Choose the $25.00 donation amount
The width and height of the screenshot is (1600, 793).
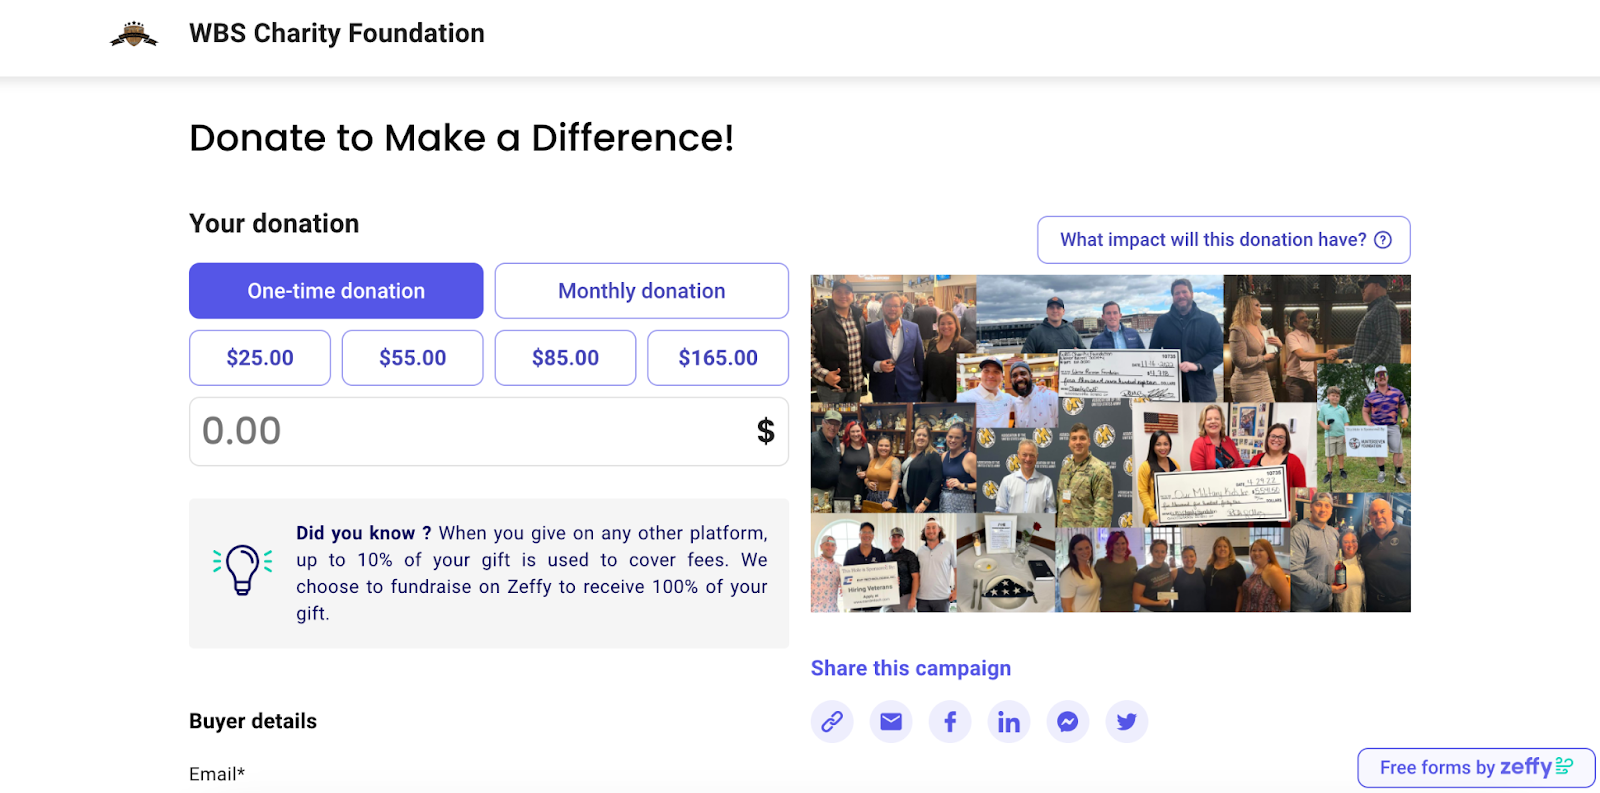[x=260, y=358]
